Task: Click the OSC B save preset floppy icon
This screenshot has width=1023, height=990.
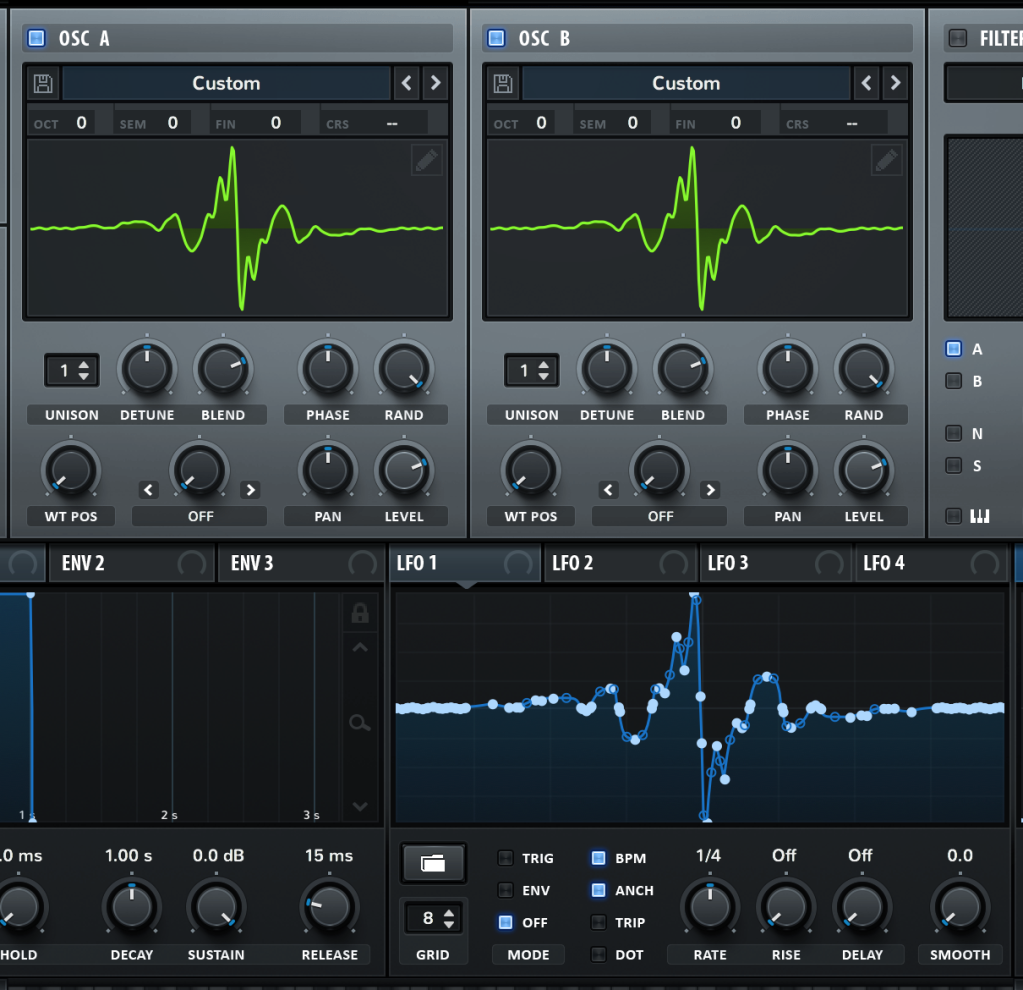Action: click(503, 84)
